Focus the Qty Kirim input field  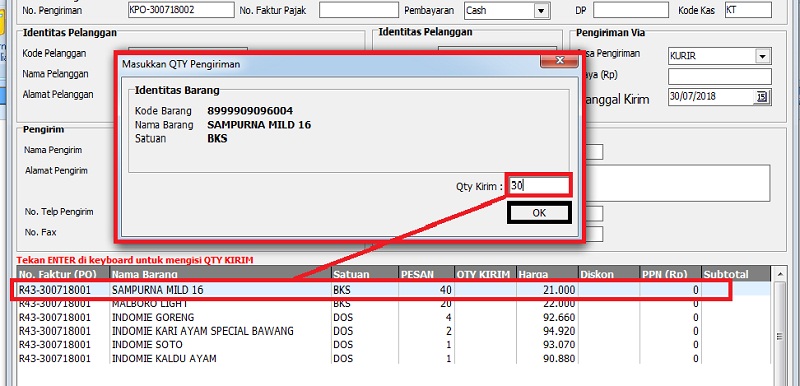click(539, 186)
